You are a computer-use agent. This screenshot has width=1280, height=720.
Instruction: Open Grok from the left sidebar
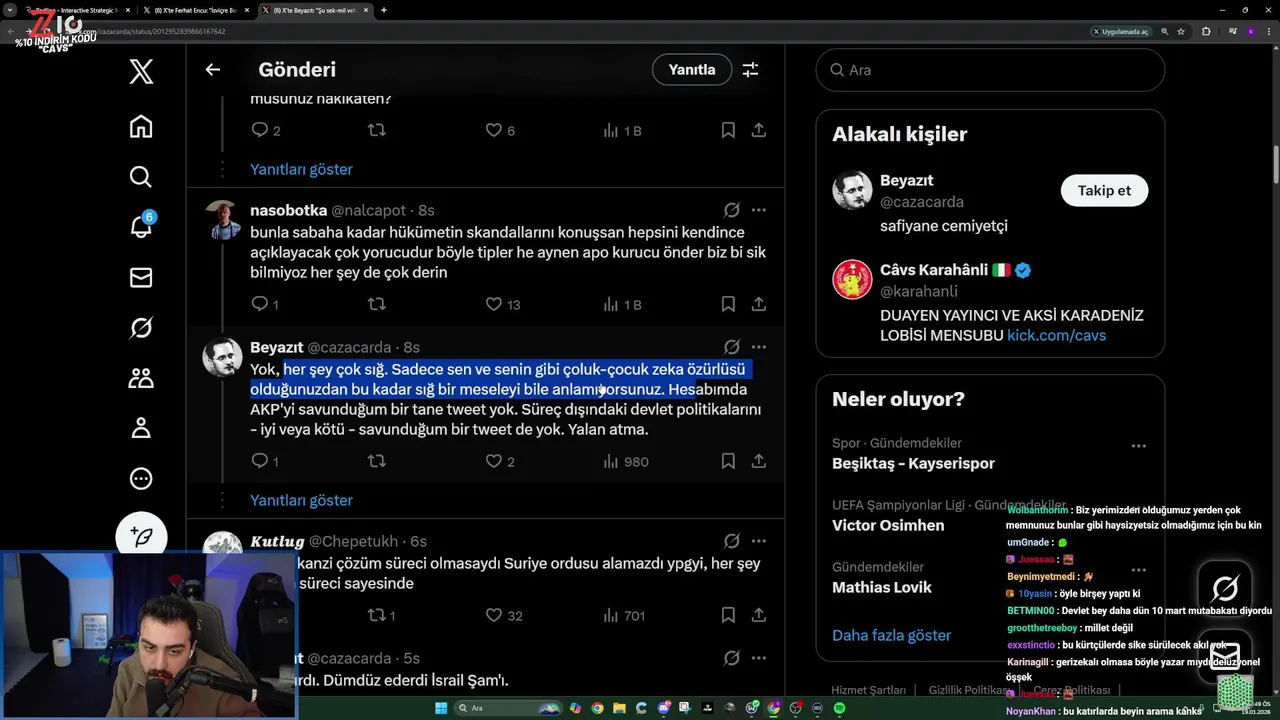[141, 327]
